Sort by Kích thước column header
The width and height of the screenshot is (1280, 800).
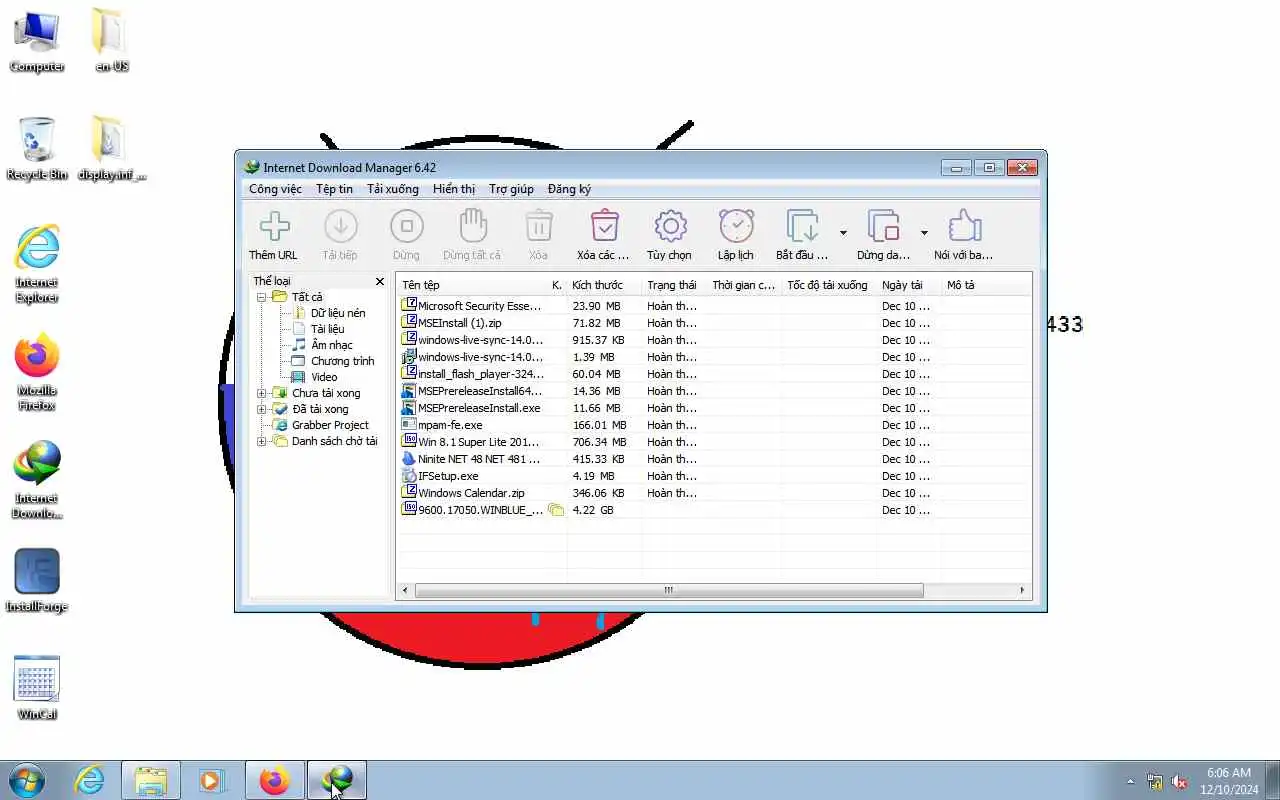pyautogui.click(x=604, y=285)
